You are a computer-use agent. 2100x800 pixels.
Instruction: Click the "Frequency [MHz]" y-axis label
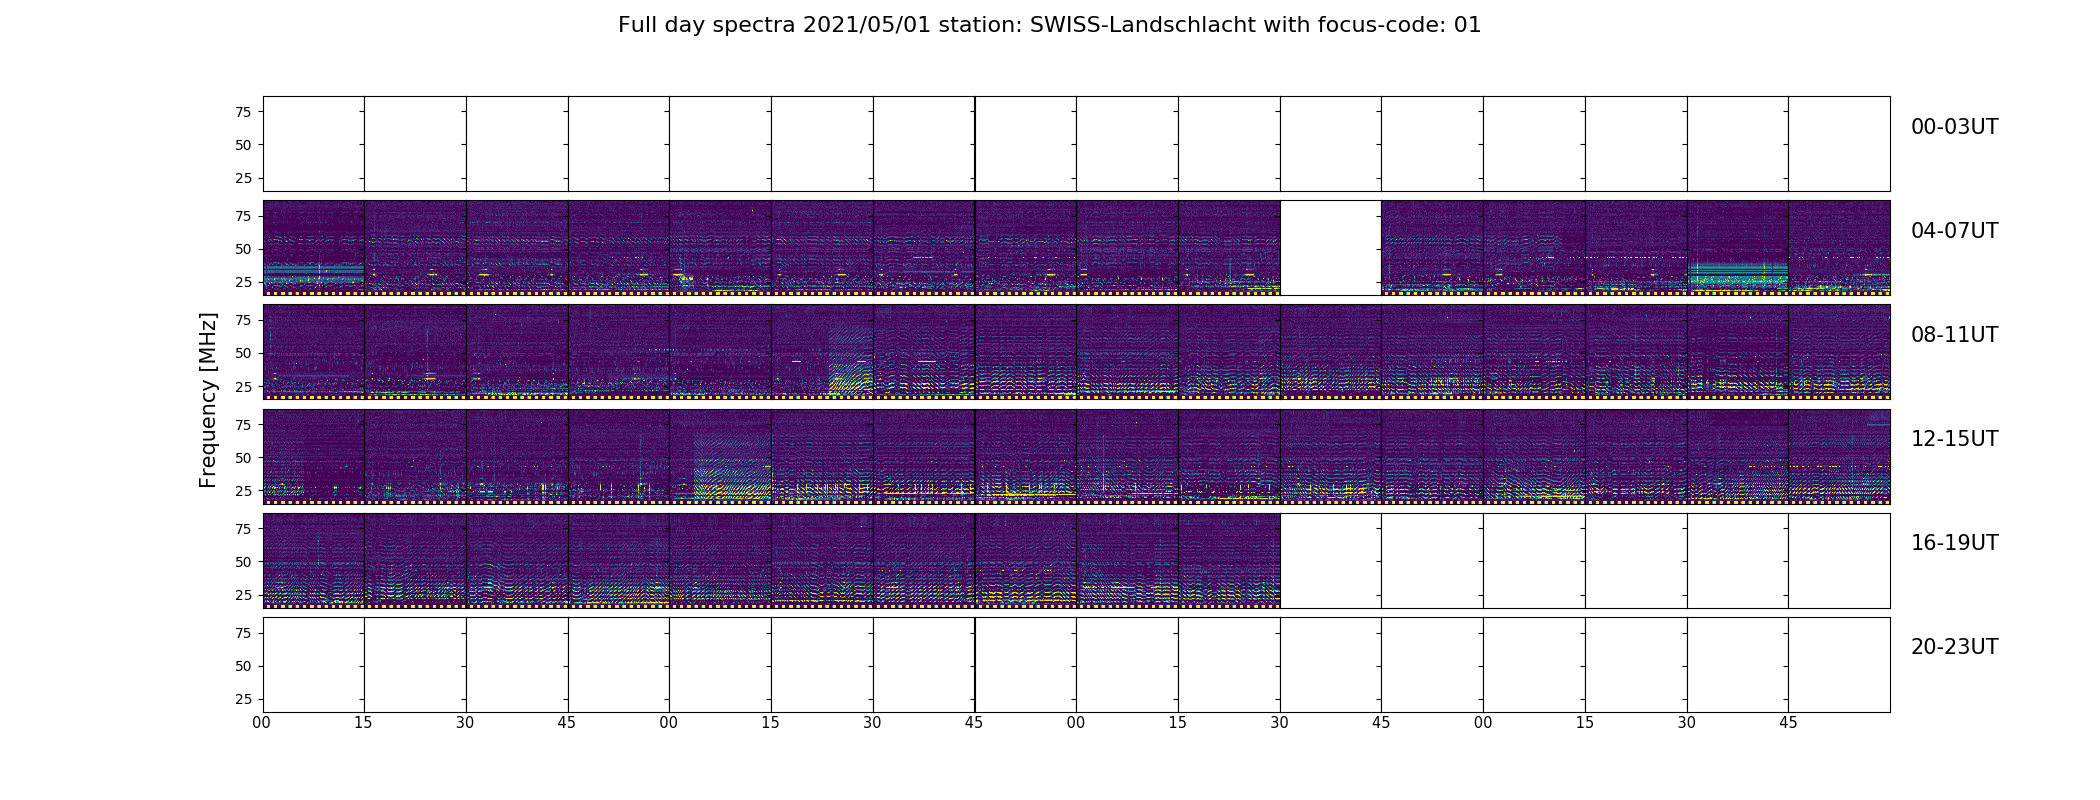coord(208,401)
